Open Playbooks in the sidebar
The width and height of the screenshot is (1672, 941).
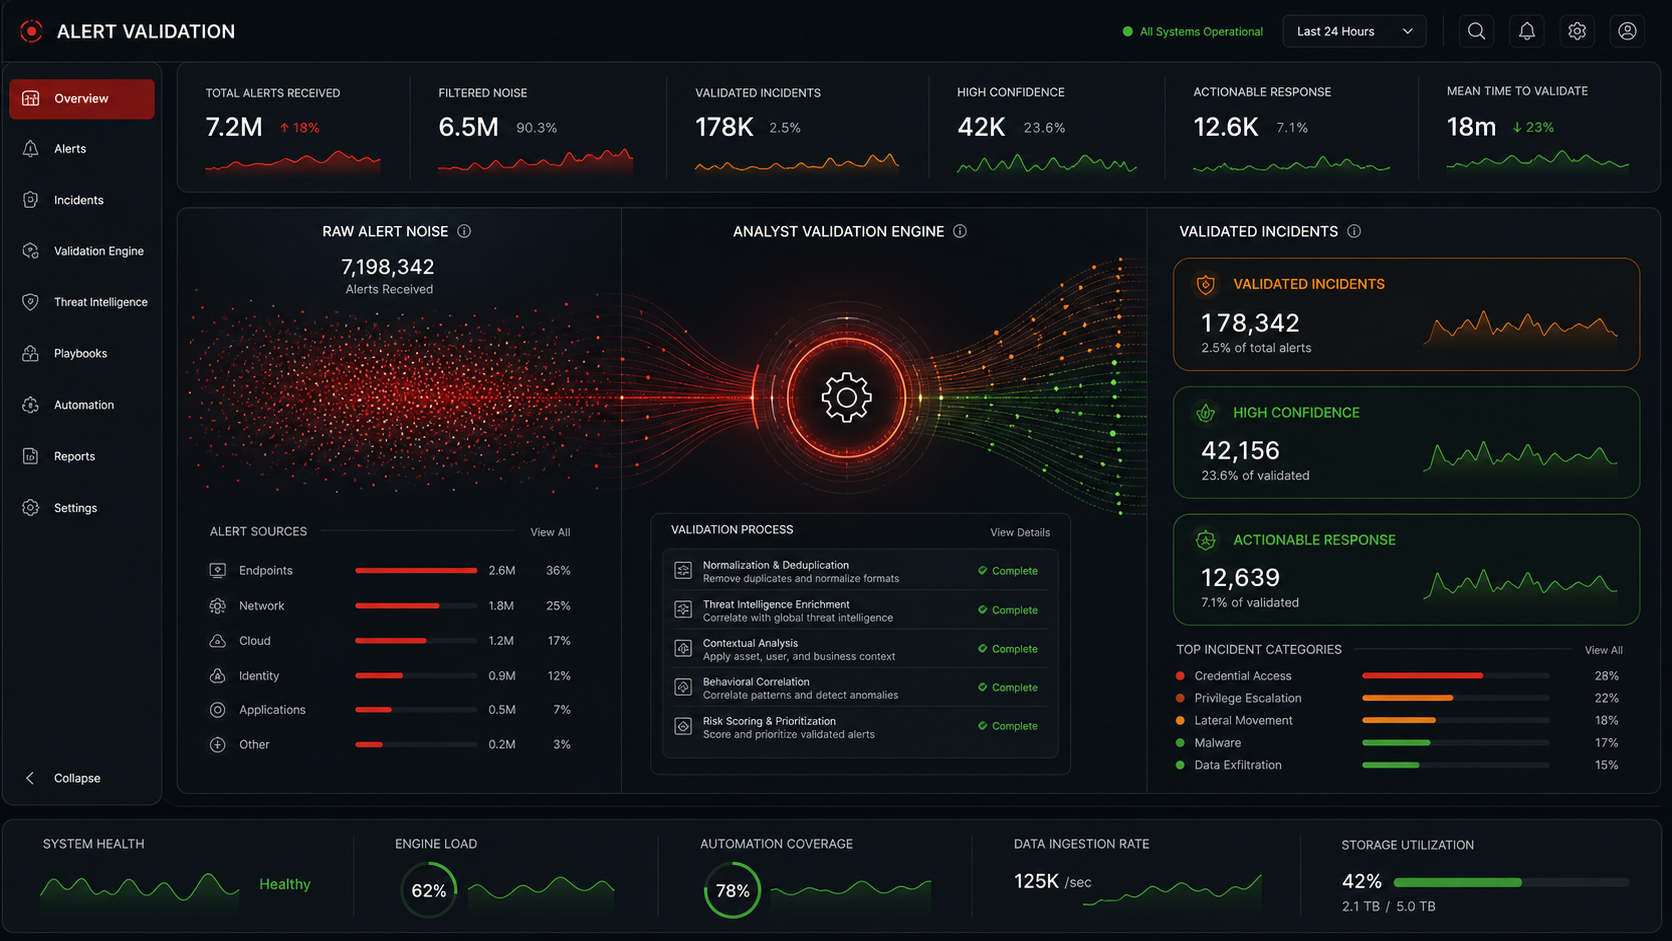click(x=82, y=353)
